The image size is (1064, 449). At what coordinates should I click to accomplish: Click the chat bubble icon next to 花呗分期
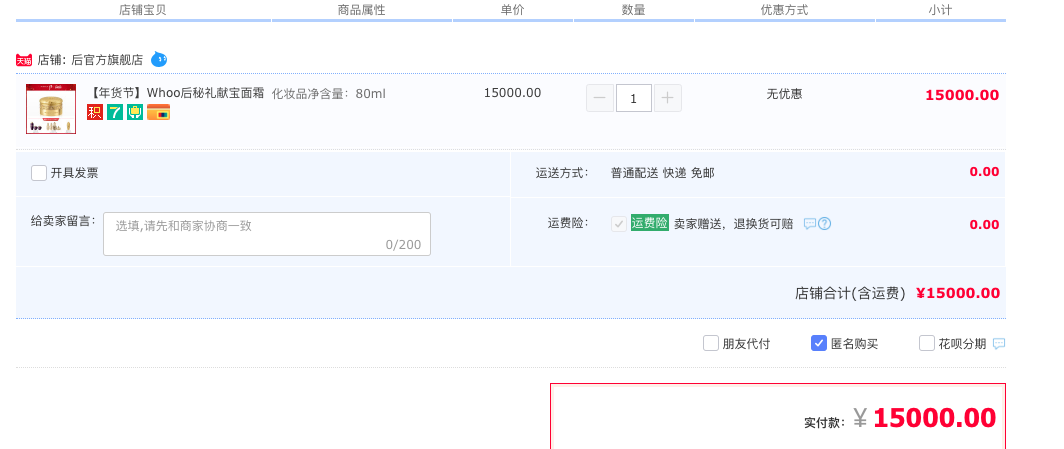click(999, 344)
